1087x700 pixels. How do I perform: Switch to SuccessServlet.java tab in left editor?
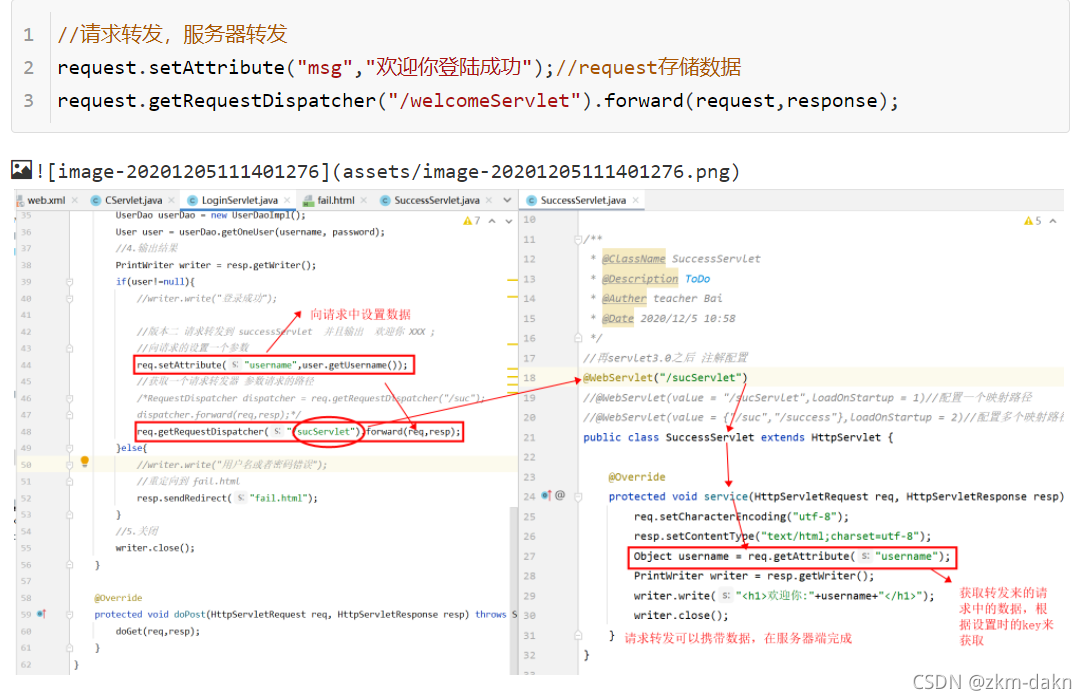(x=437, y=200)
